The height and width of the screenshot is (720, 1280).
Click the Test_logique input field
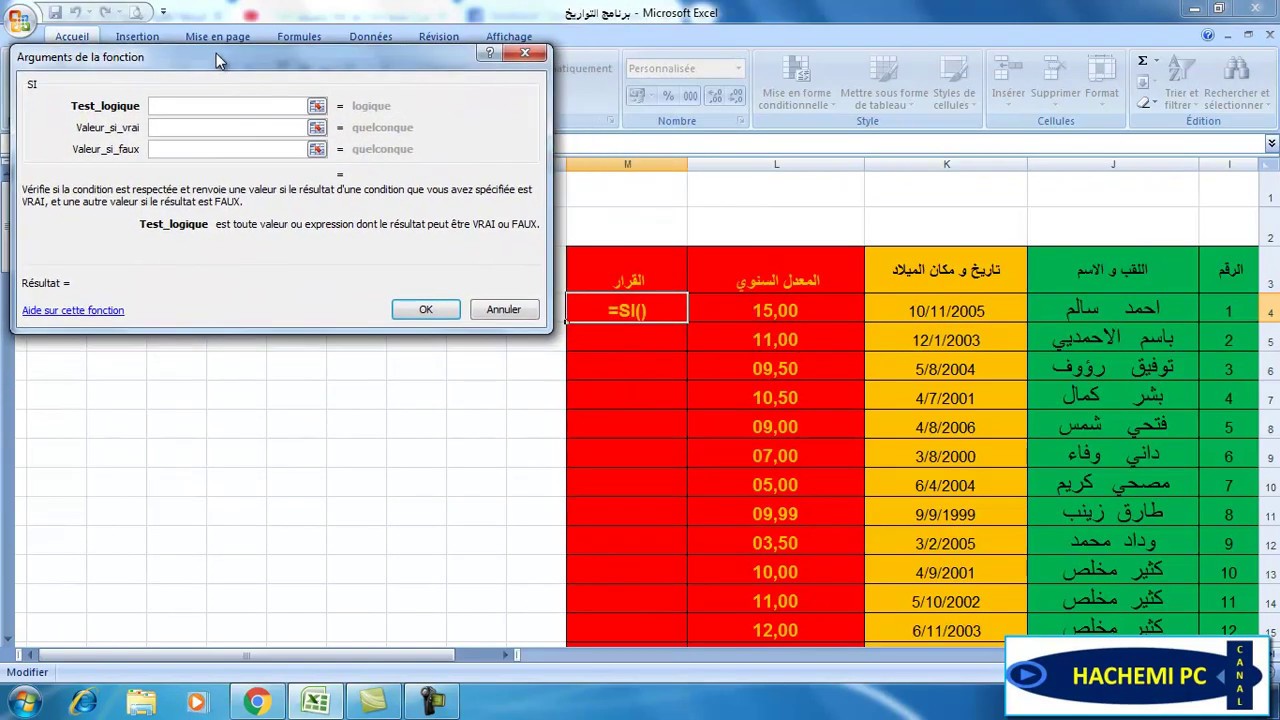click(228, 106)
